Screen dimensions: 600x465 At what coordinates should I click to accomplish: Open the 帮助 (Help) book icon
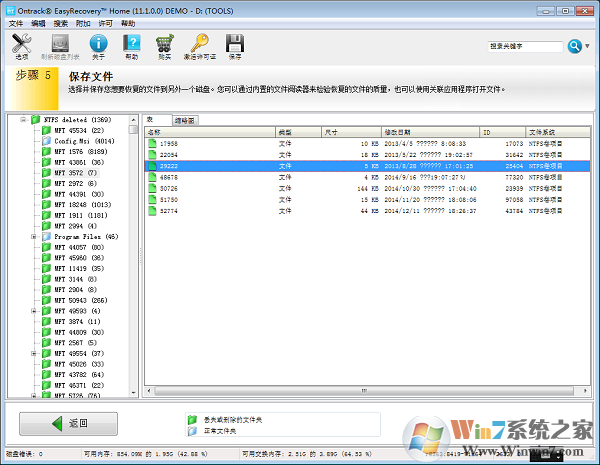(131, 44)
